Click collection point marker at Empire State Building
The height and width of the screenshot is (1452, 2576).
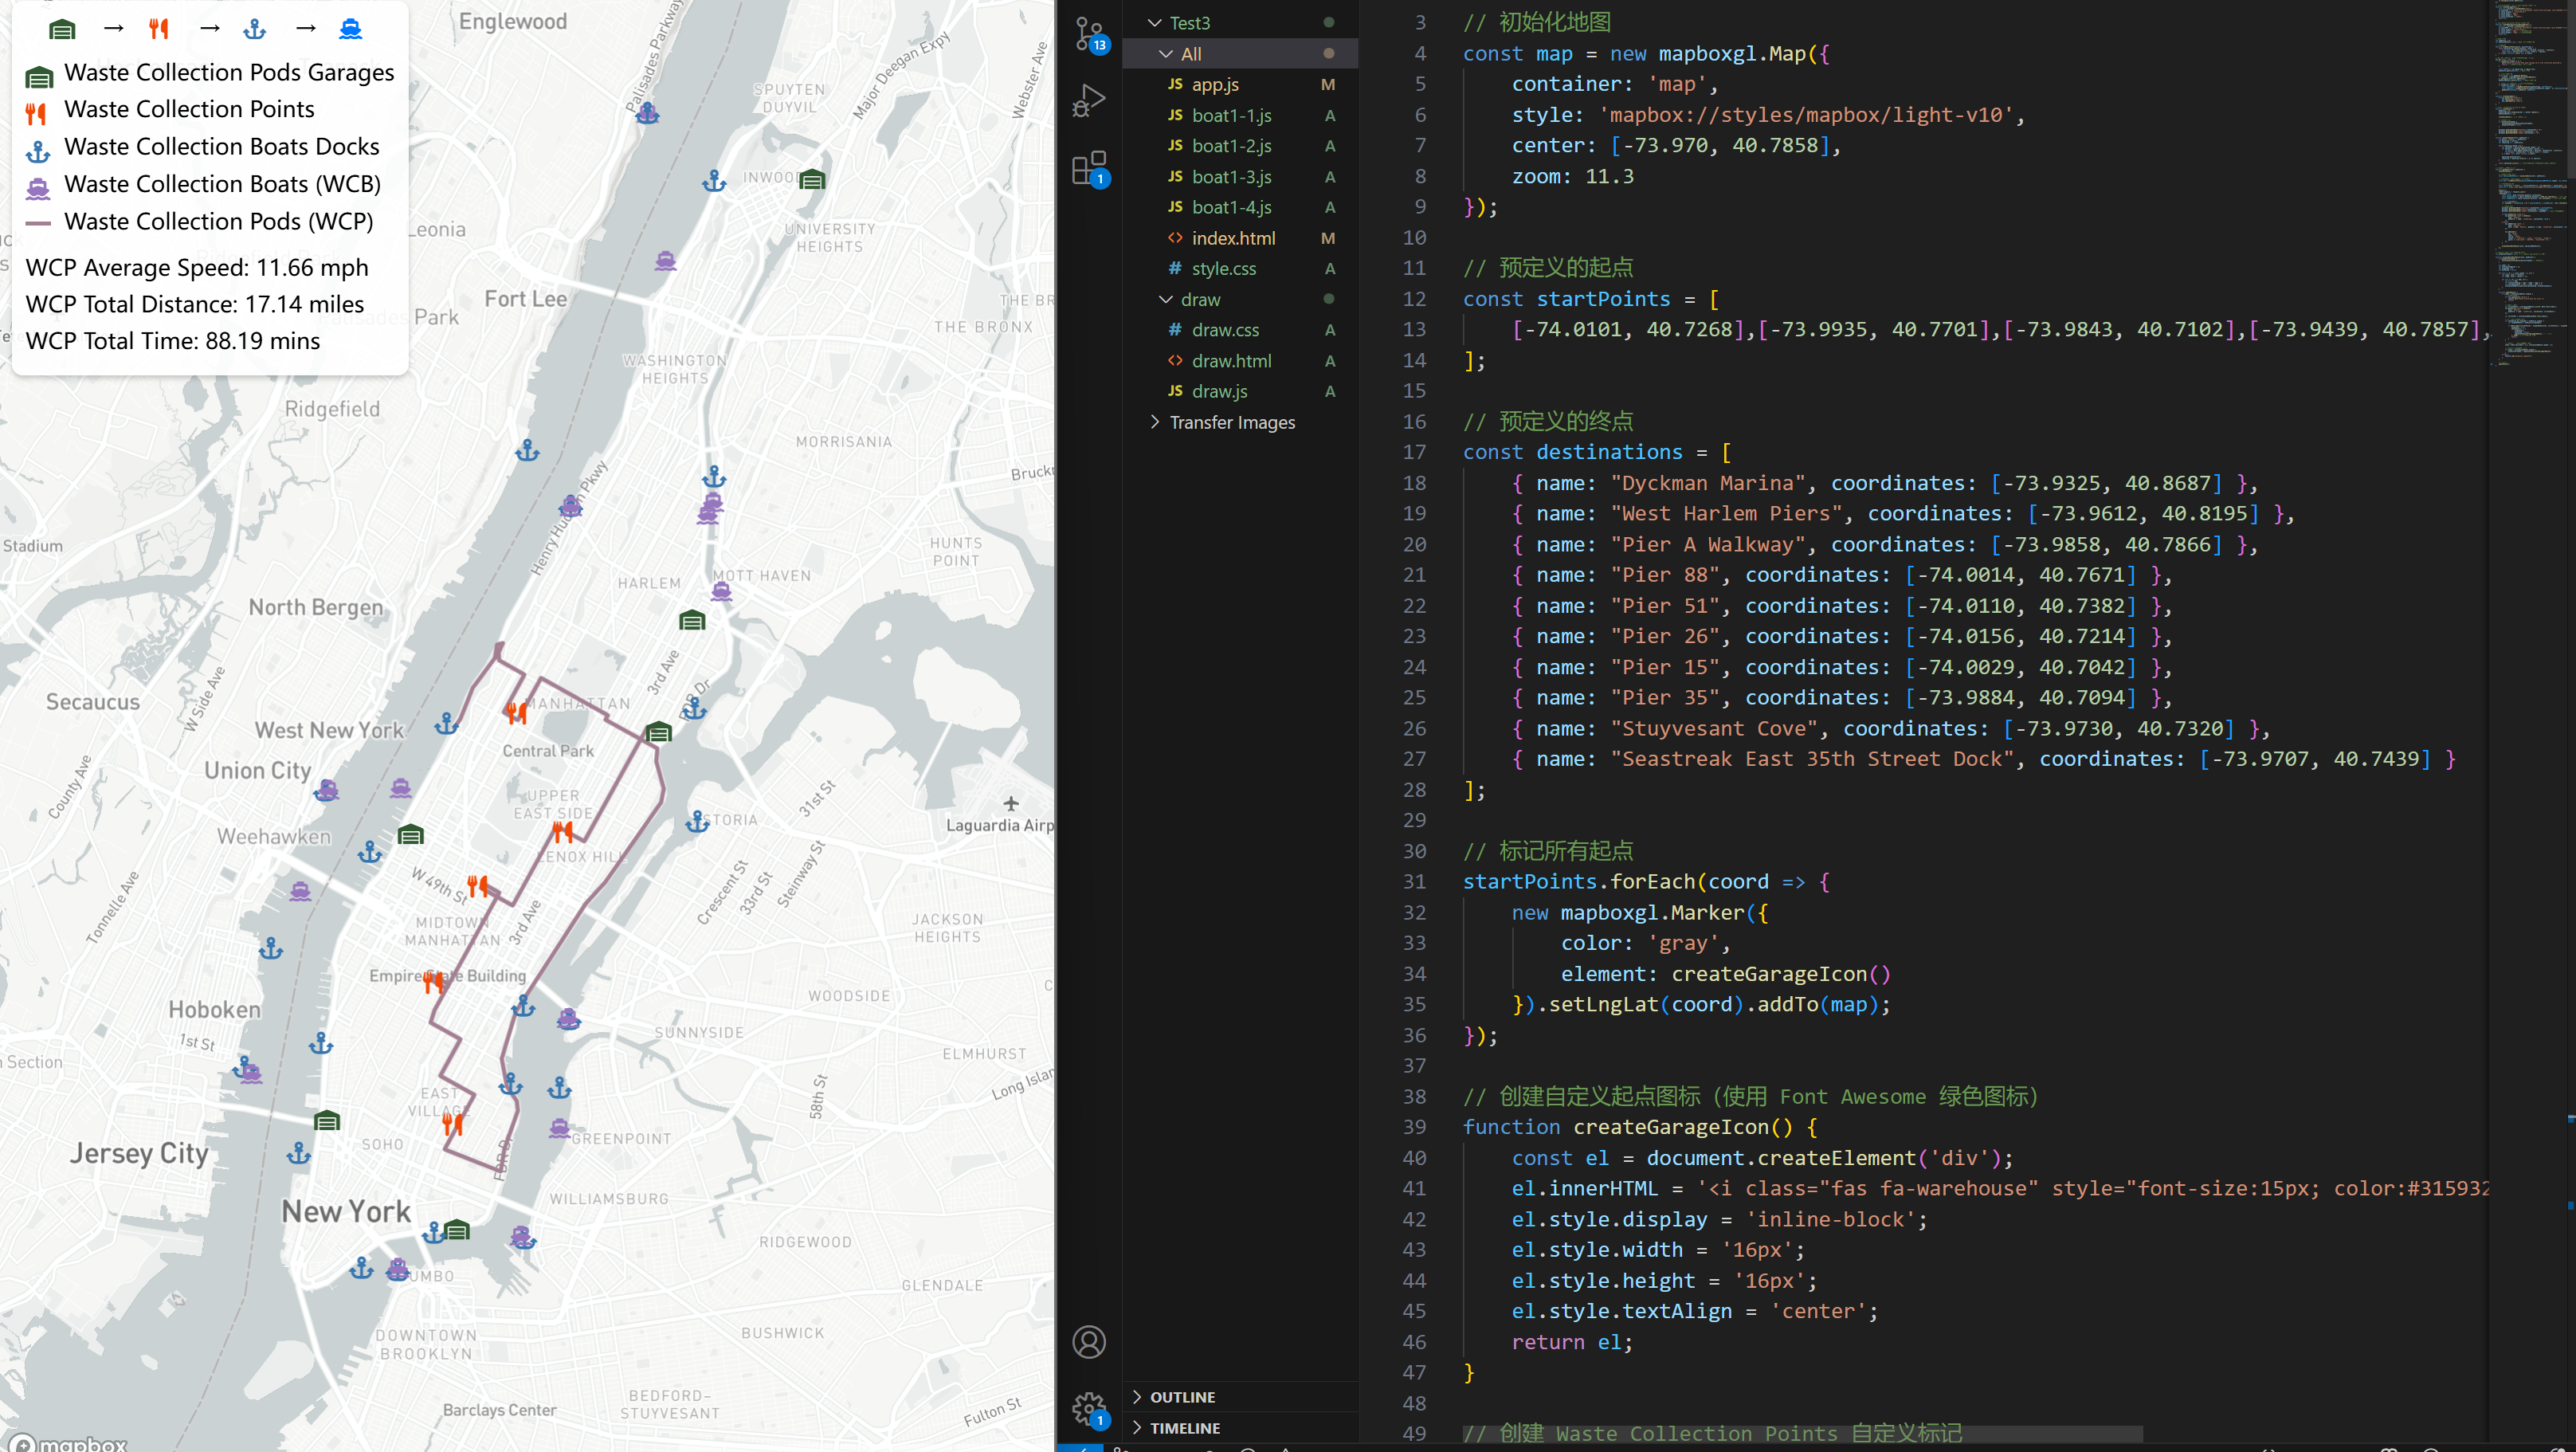pyautogui.click(x=433, y=982)
